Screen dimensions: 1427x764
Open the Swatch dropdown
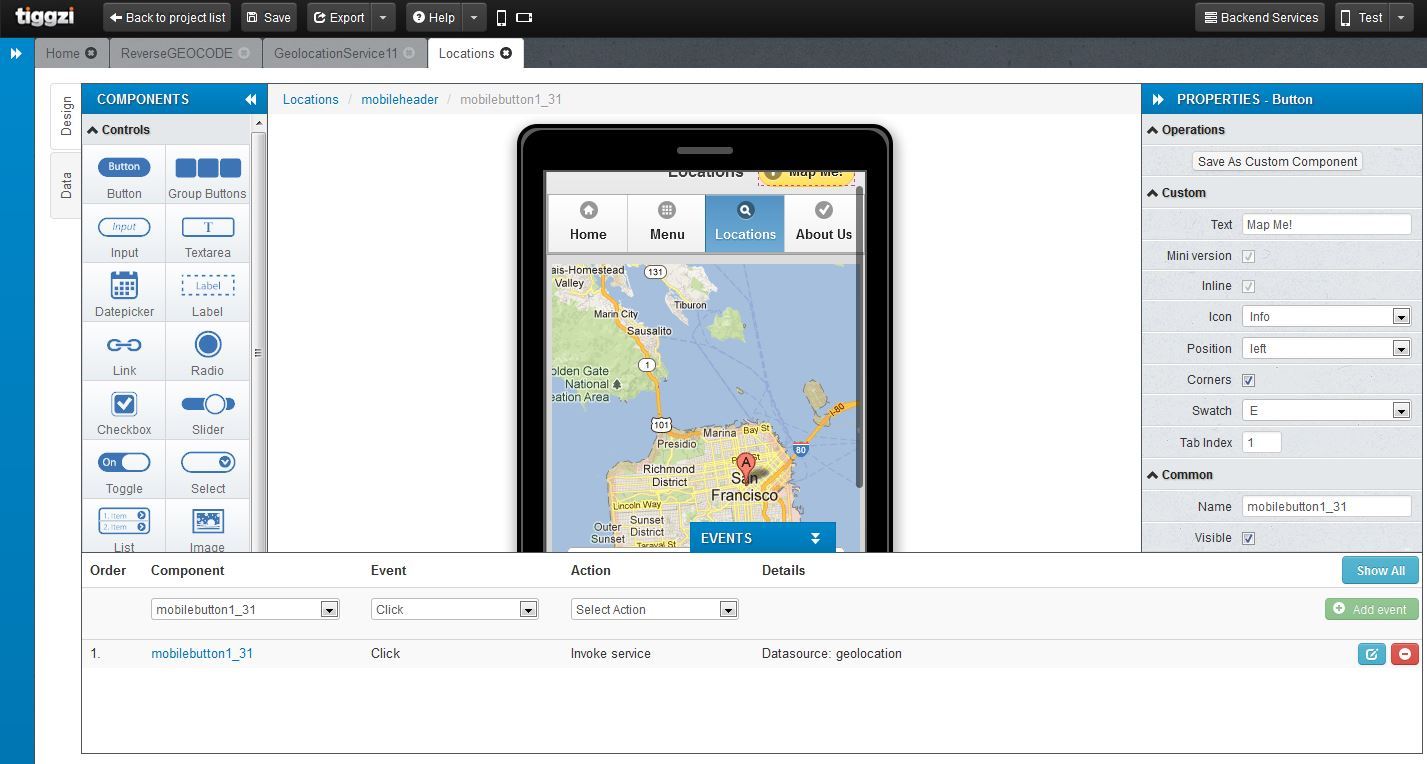tap(1326, 411)
